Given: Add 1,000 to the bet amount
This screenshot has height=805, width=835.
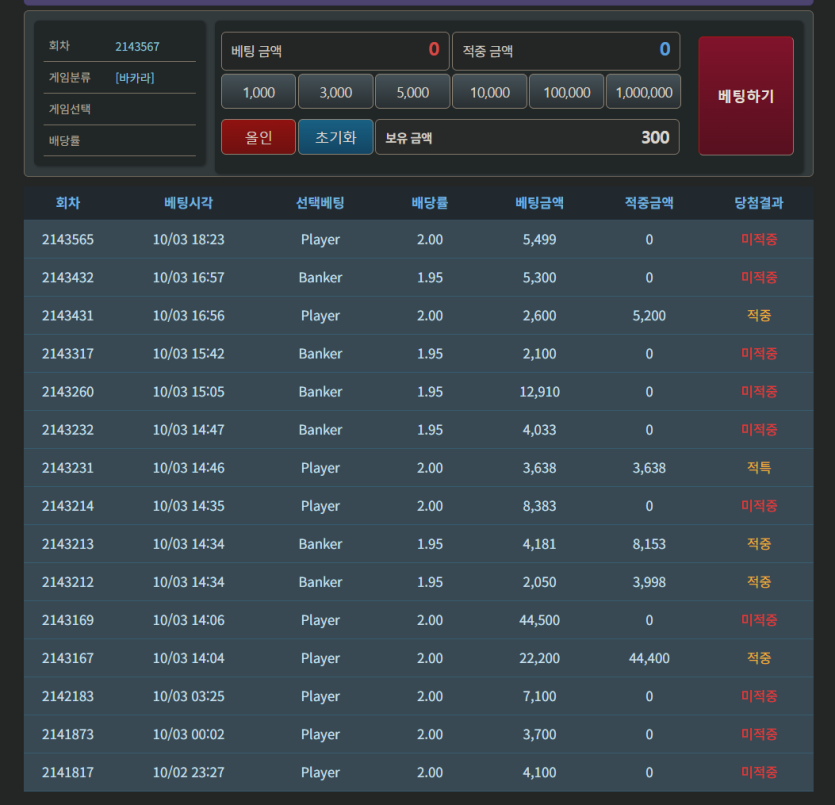Looking at the screenshot, I should point(259,92).
